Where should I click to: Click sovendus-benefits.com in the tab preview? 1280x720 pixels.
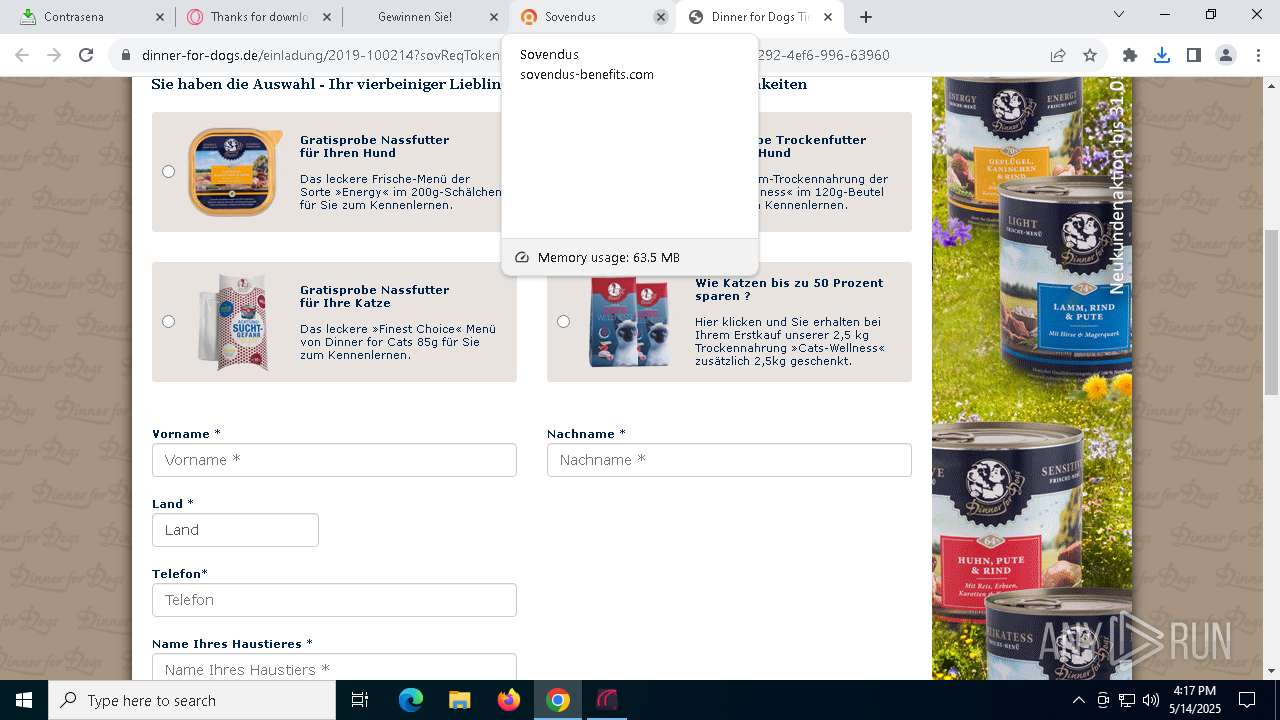587,74
